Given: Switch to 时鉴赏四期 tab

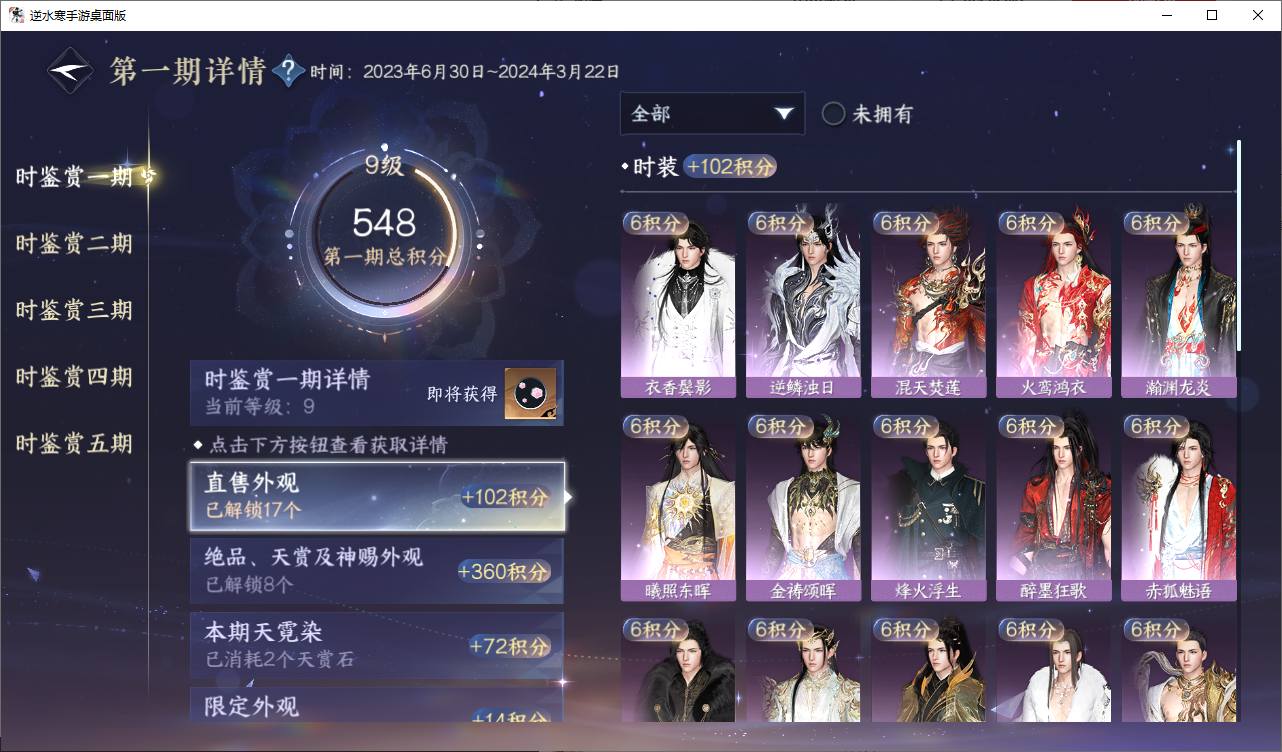Looking at the screenshot, I should [x=74, y=377].
